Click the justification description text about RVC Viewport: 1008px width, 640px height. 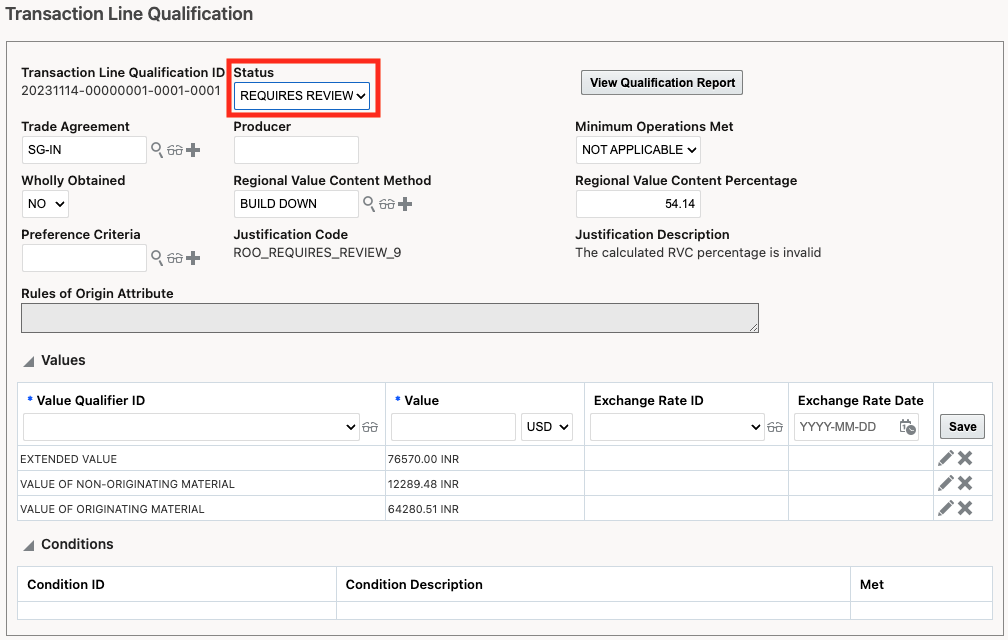[698, 253]
